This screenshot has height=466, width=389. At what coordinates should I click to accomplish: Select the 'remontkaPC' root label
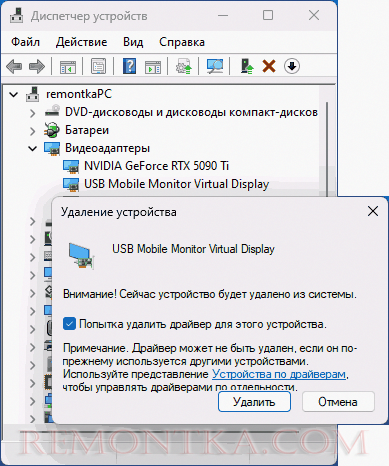pos(79,94)
